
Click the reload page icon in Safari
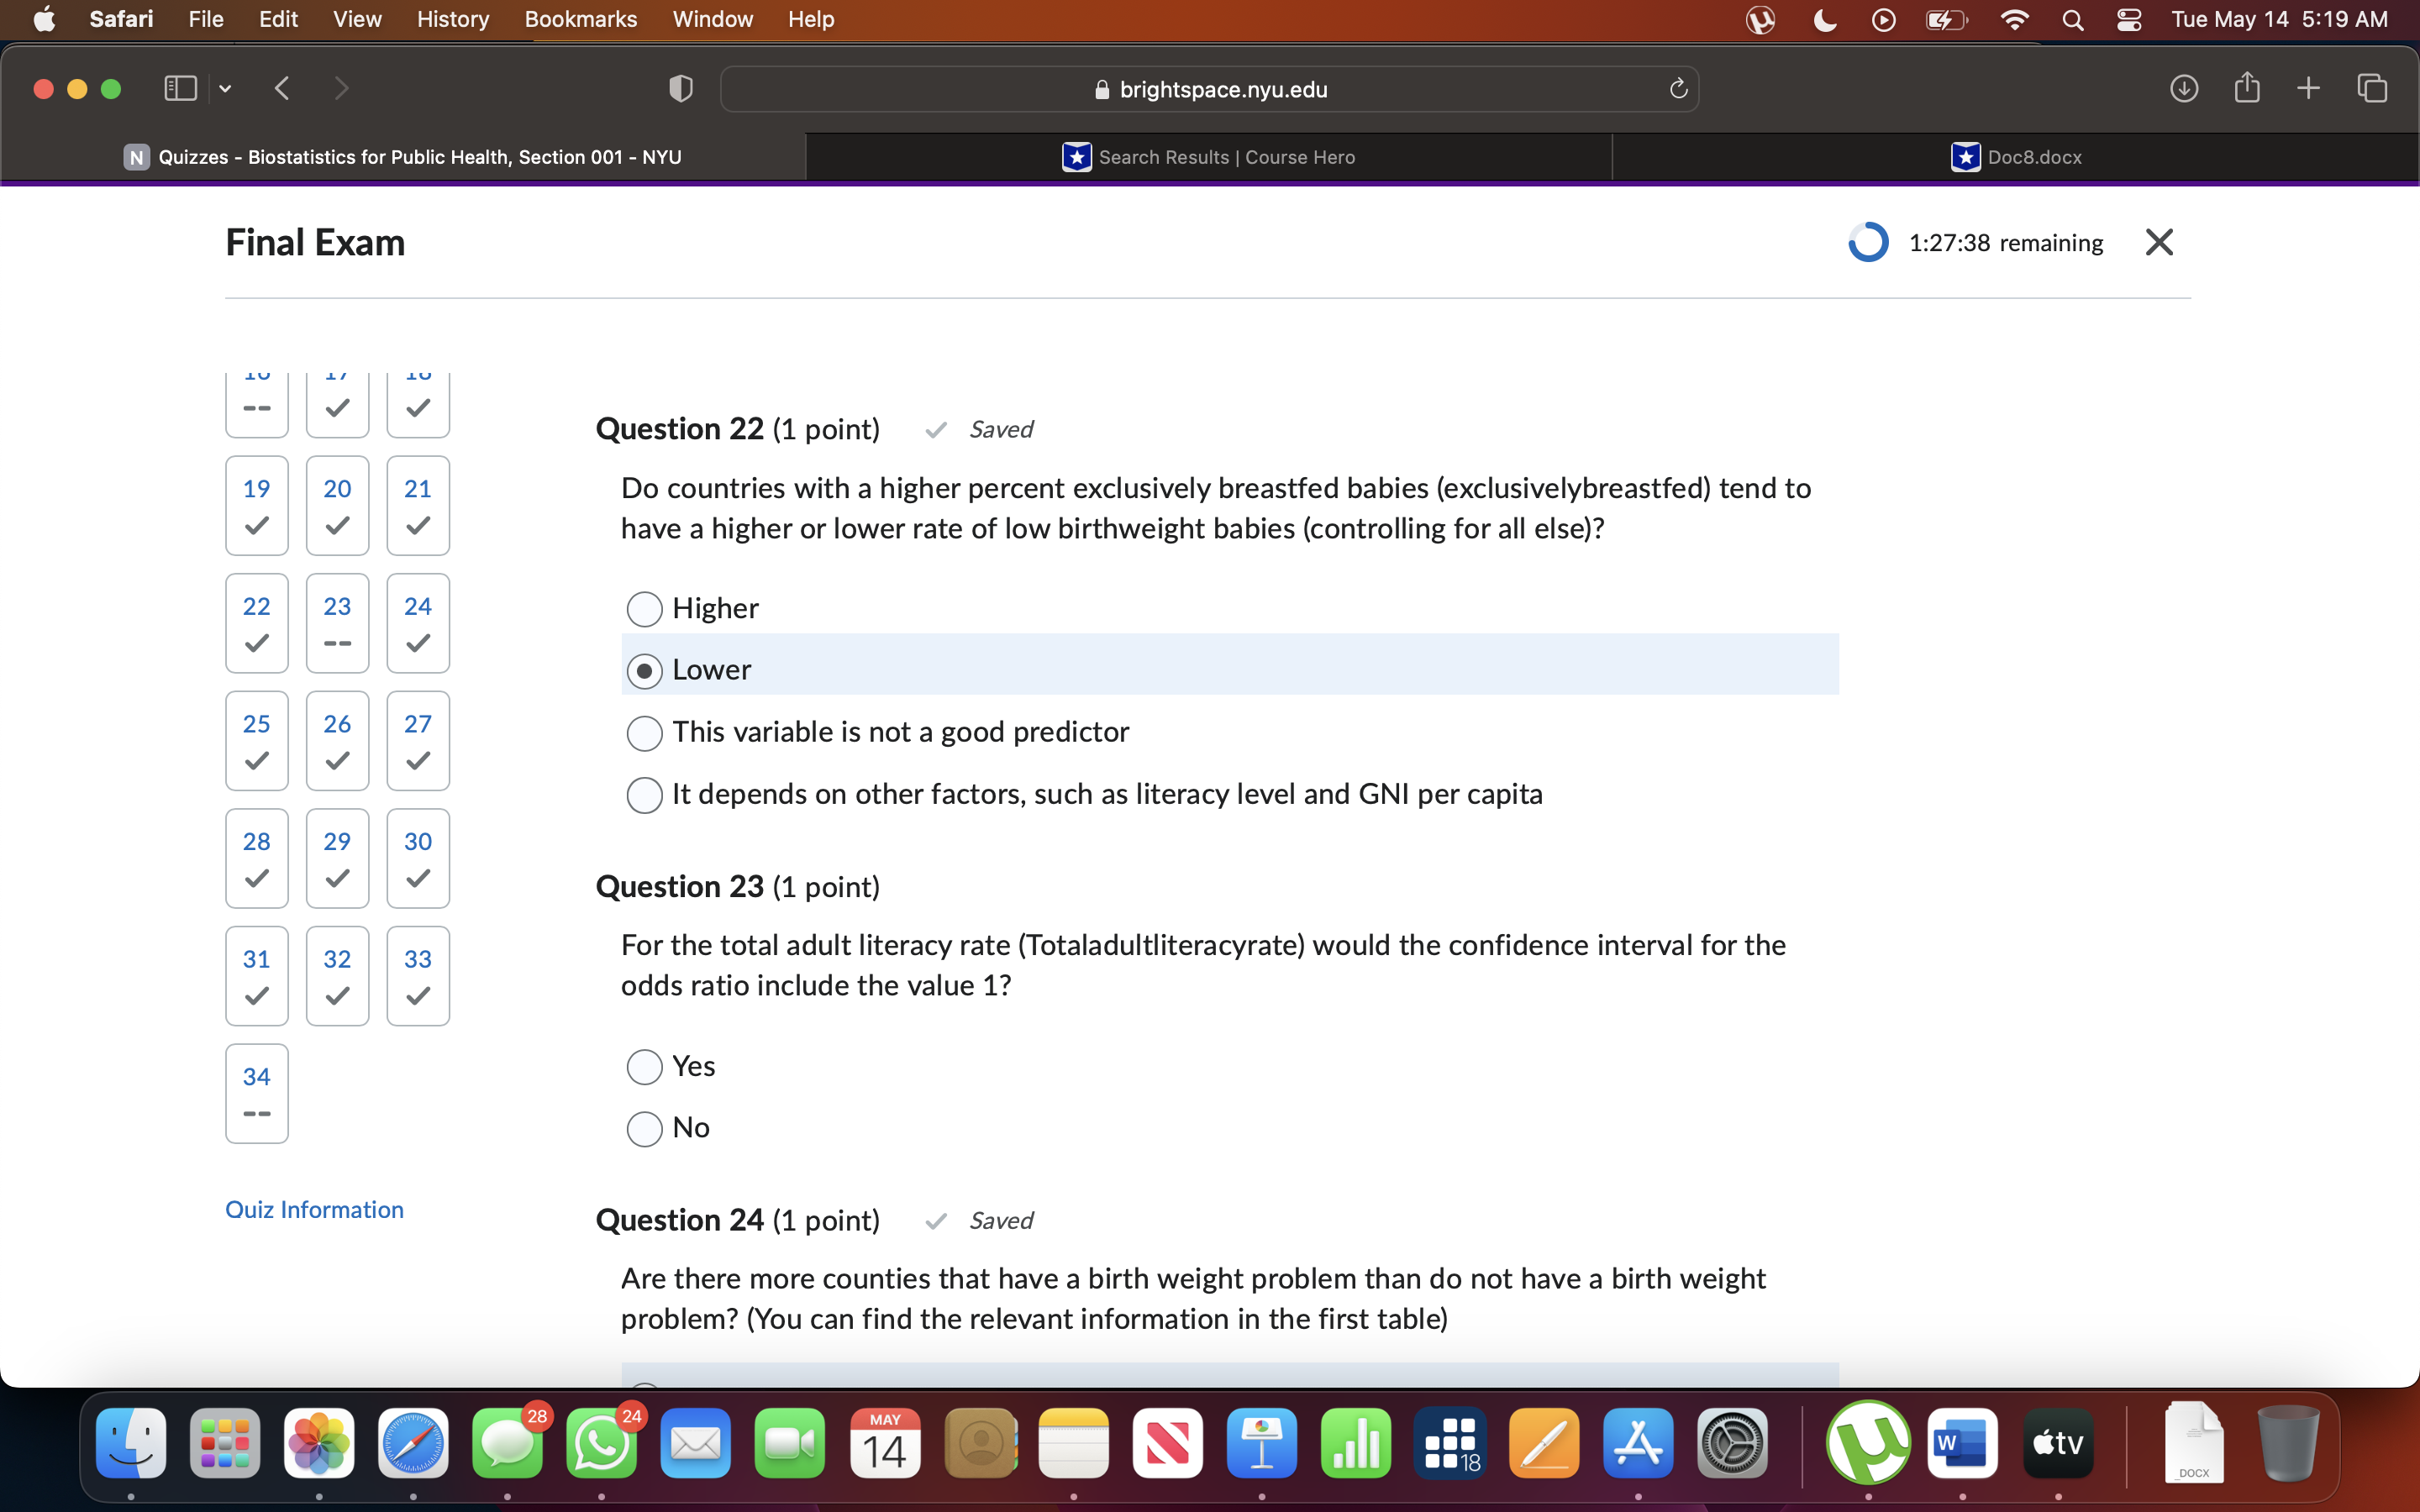1680,89
